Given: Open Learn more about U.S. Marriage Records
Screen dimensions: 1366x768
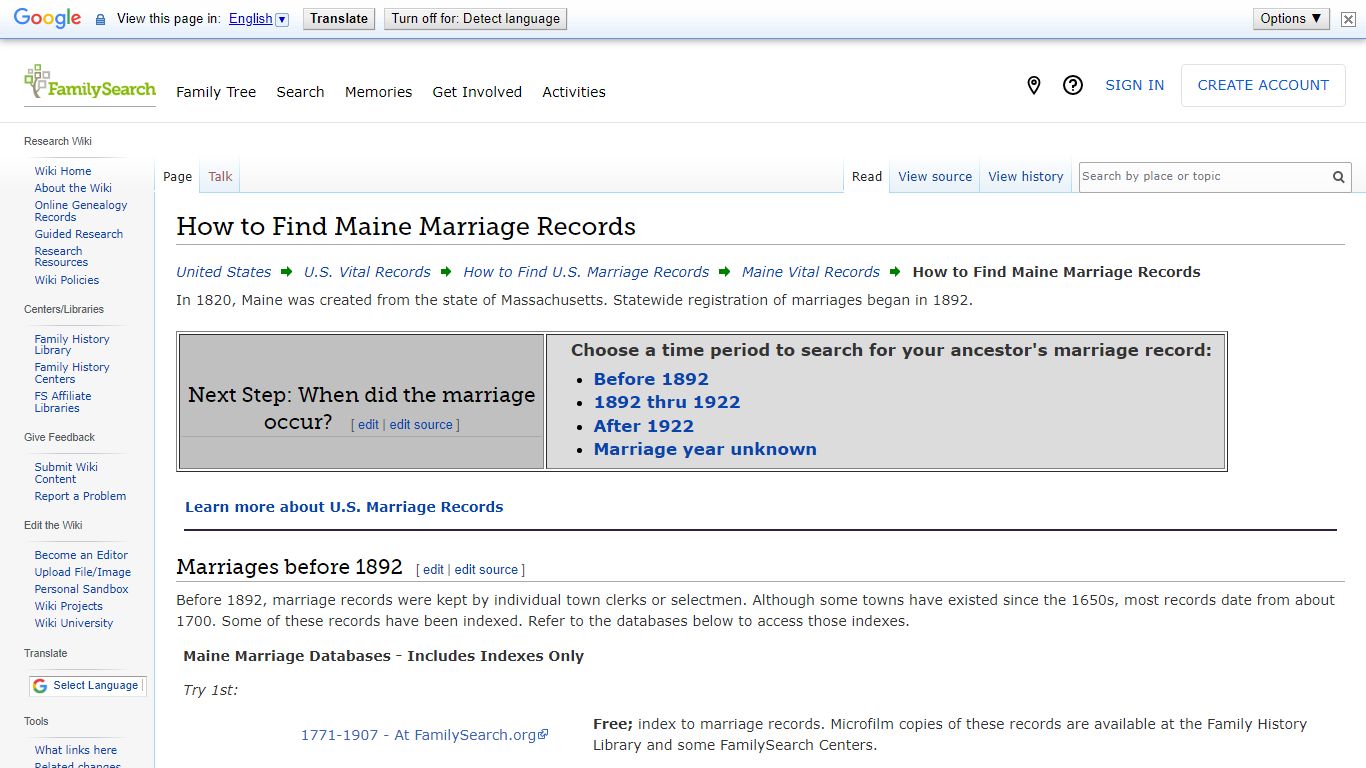Looking at the screenshot, I should (x=344, y=507).
